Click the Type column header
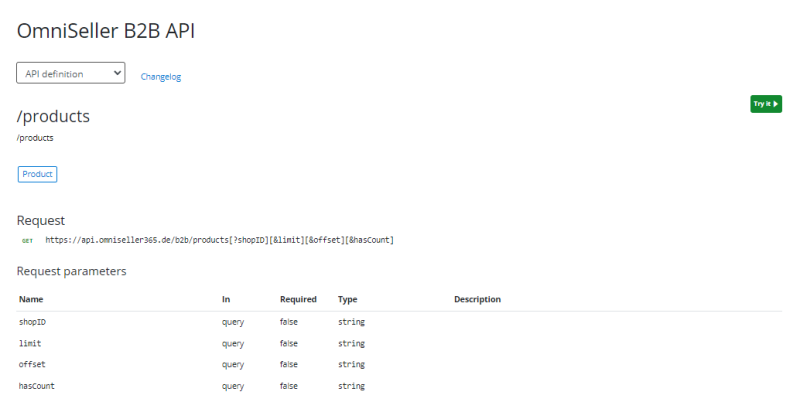The height and width of the screenshot is (402, 800). pos(347,299)
